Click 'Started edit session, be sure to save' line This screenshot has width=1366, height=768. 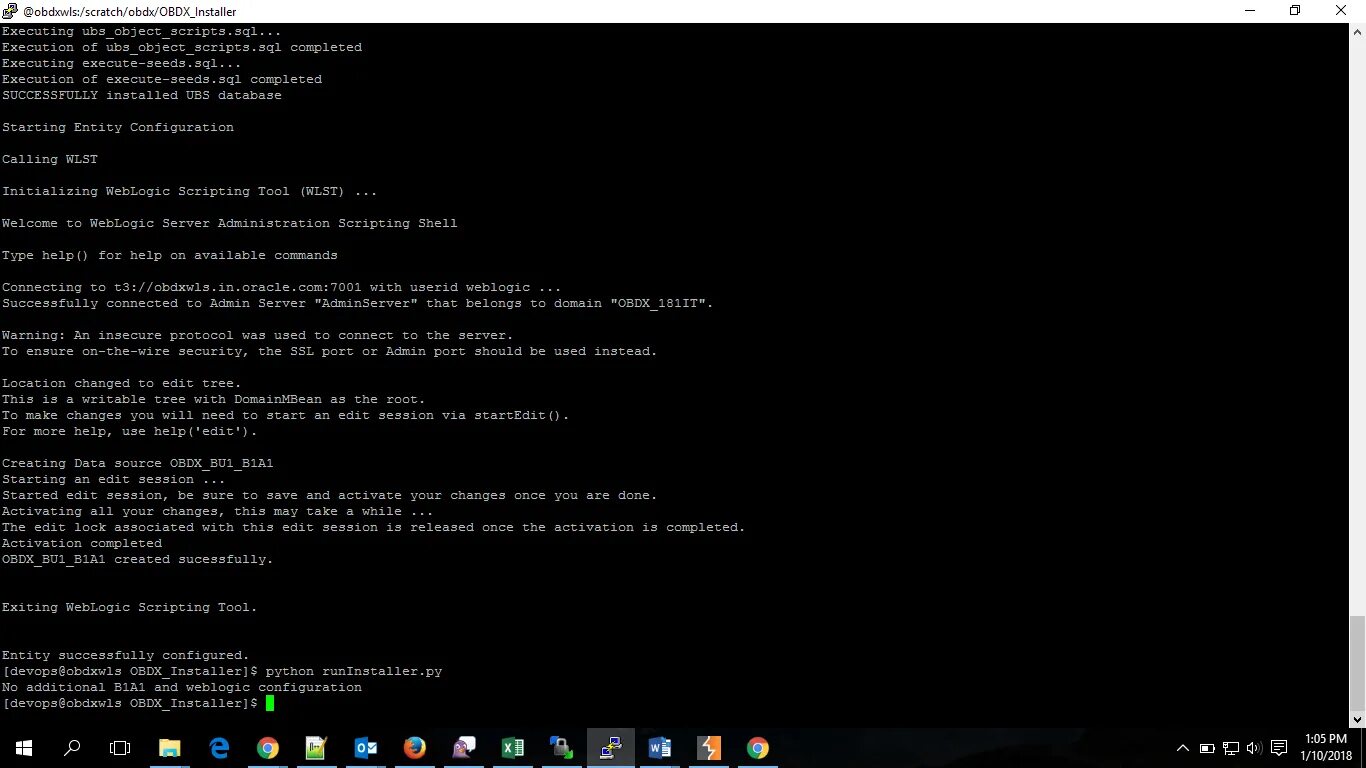point(329,495)
